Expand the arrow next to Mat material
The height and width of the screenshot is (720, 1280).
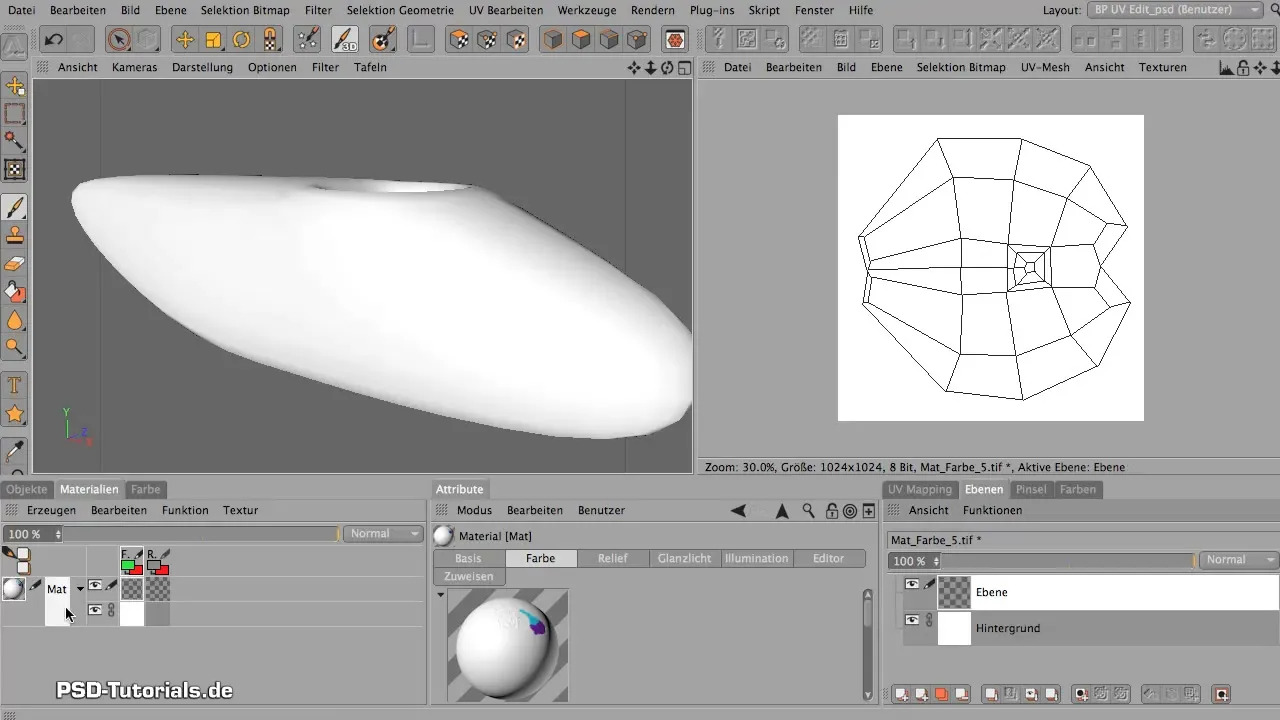[80, 589]
